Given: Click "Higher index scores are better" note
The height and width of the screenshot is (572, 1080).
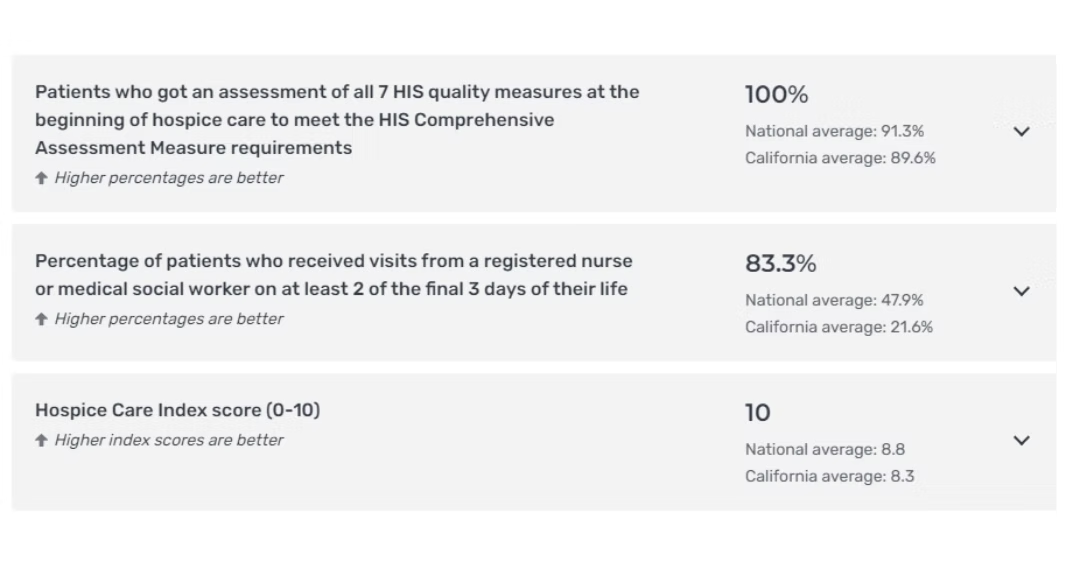Looking at the screenshot, I should pos(169,440).
